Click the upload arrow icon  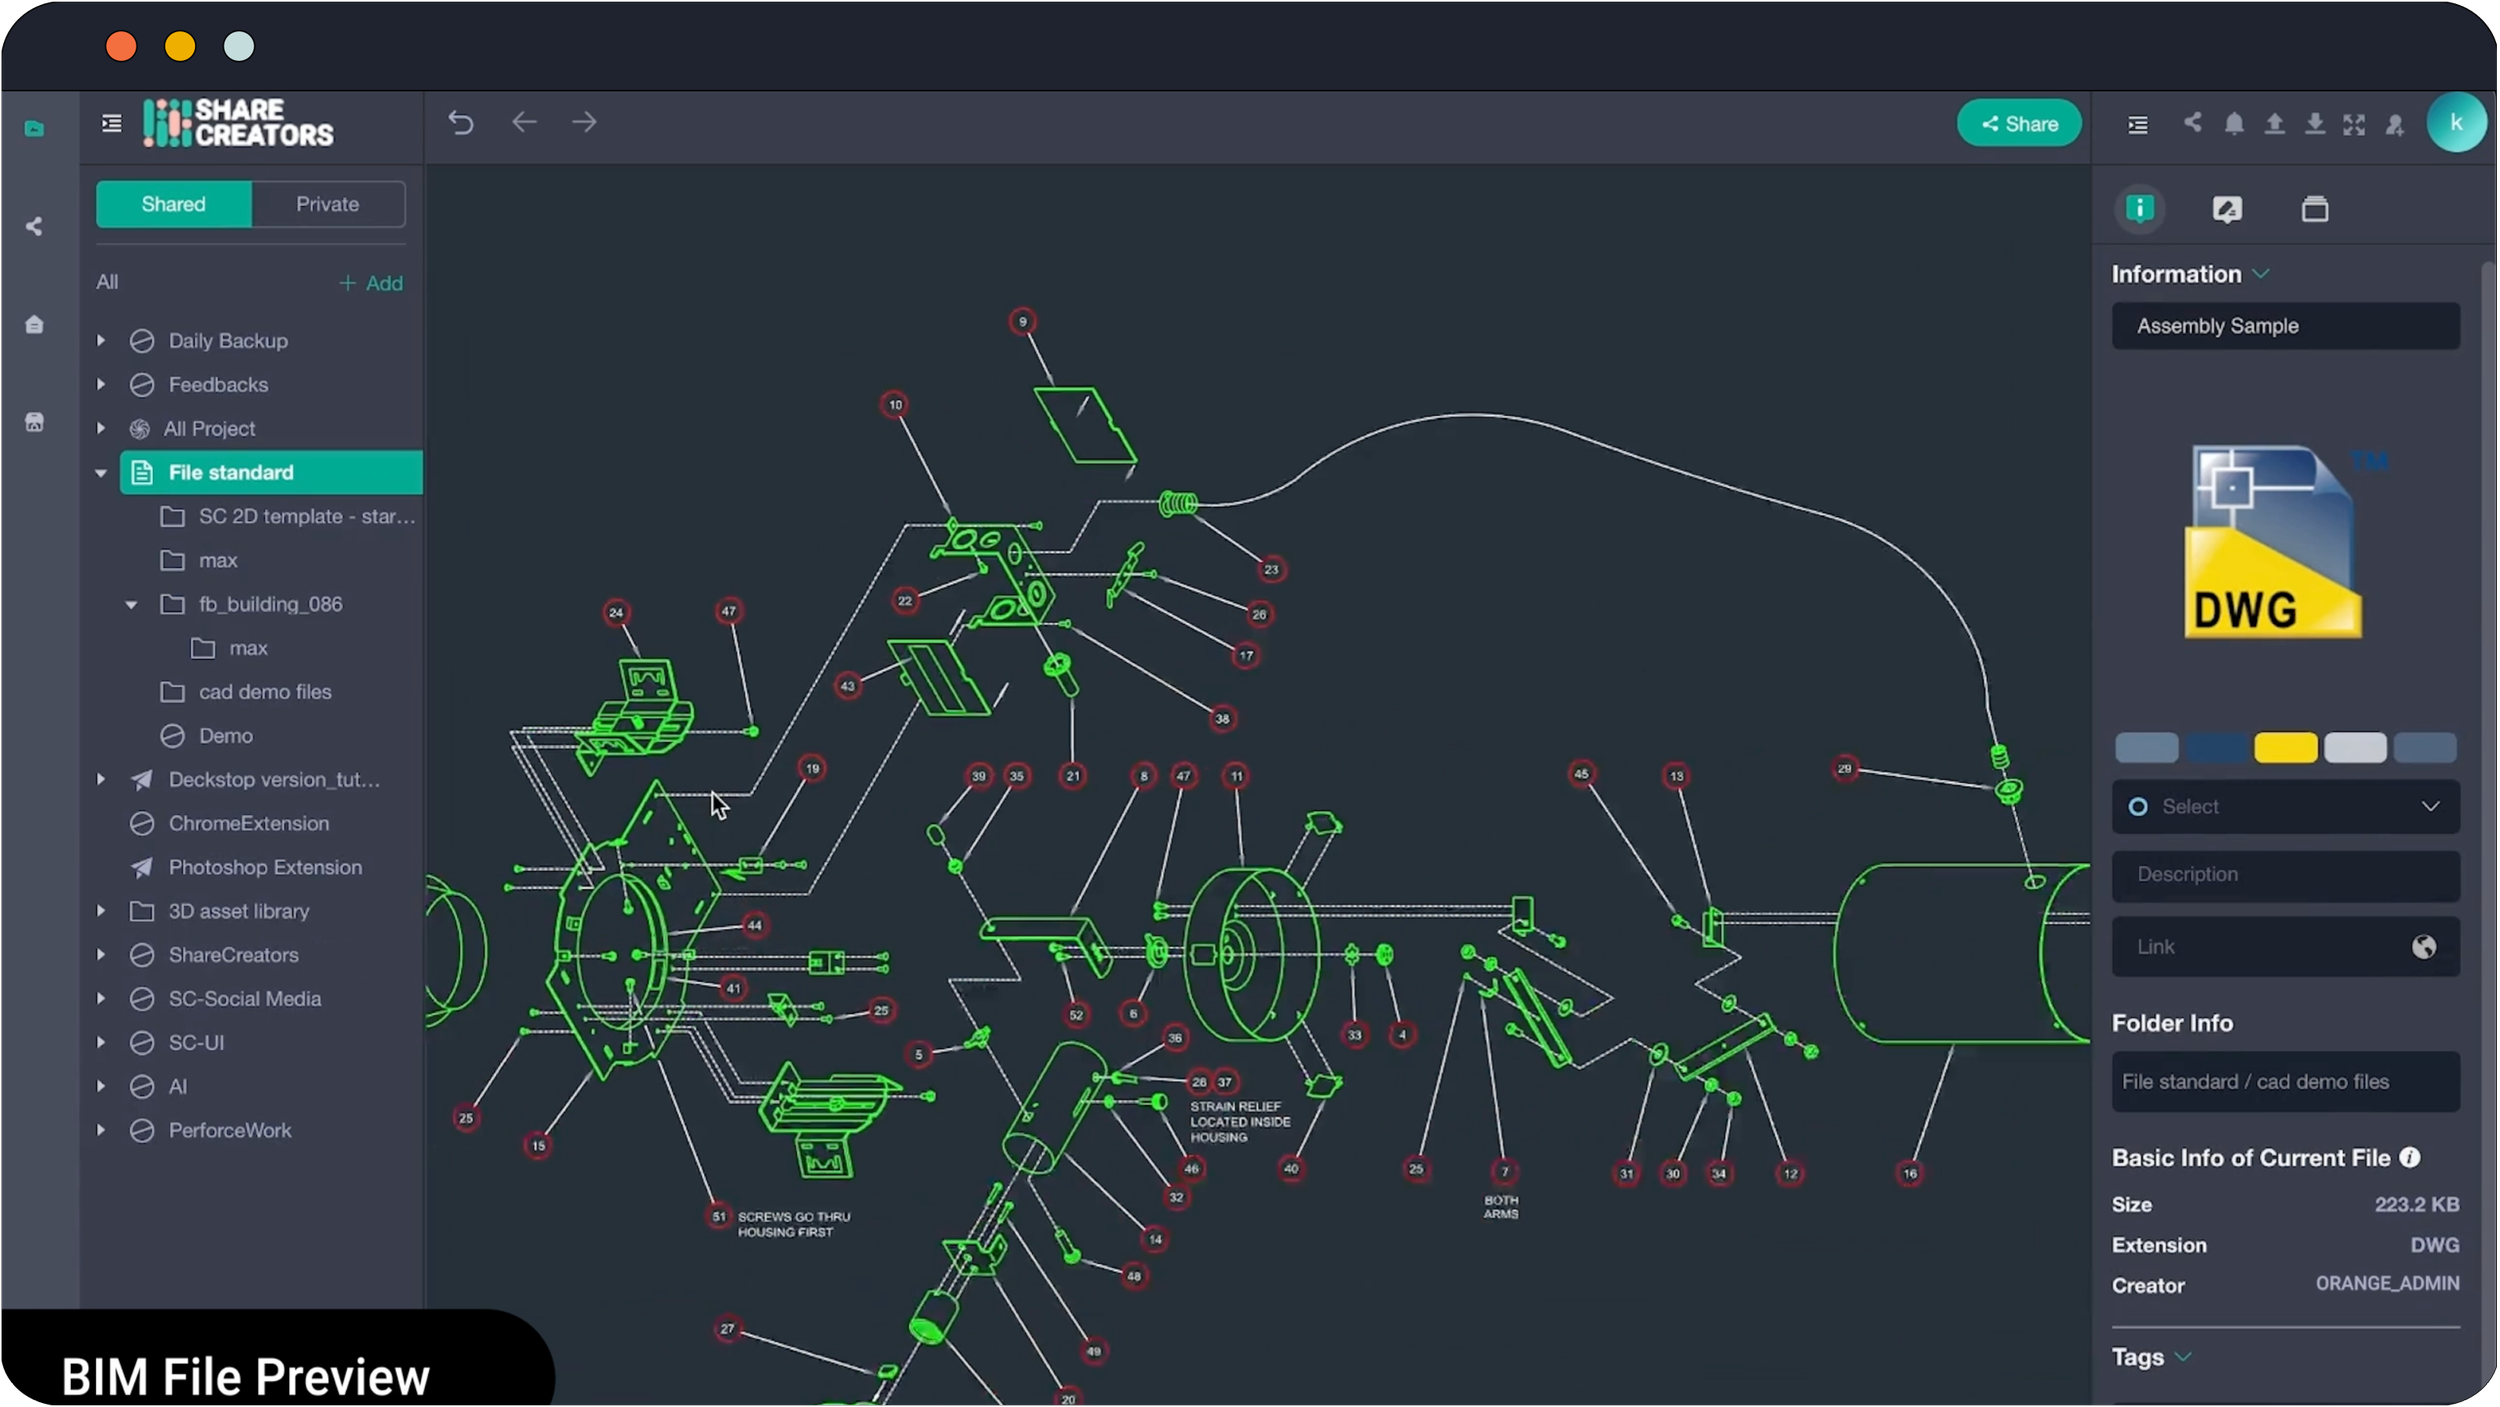coord(2274,124)
